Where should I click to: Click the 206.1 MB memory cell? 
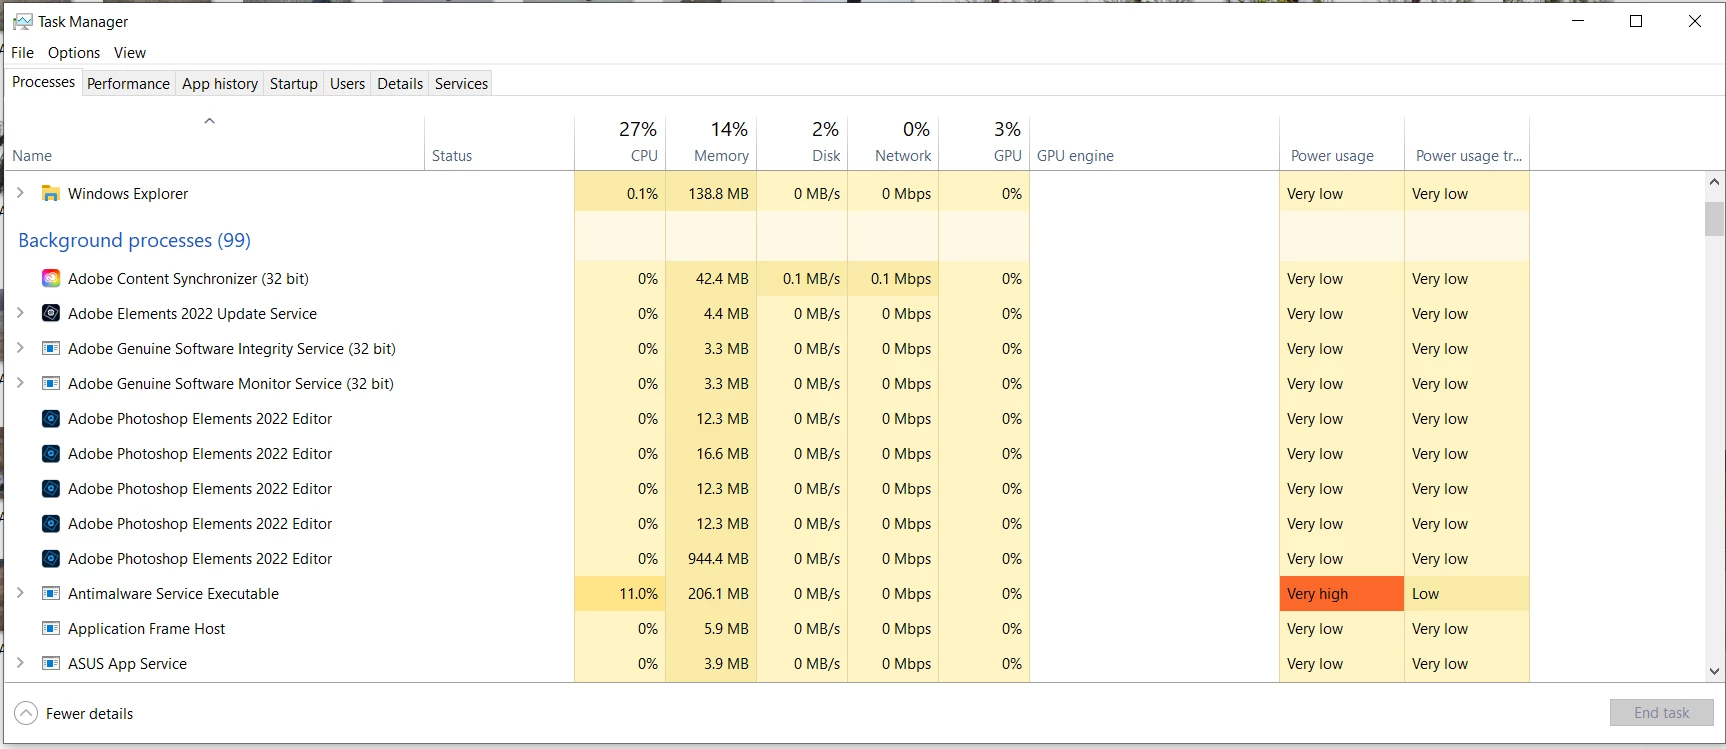point(711,594)
